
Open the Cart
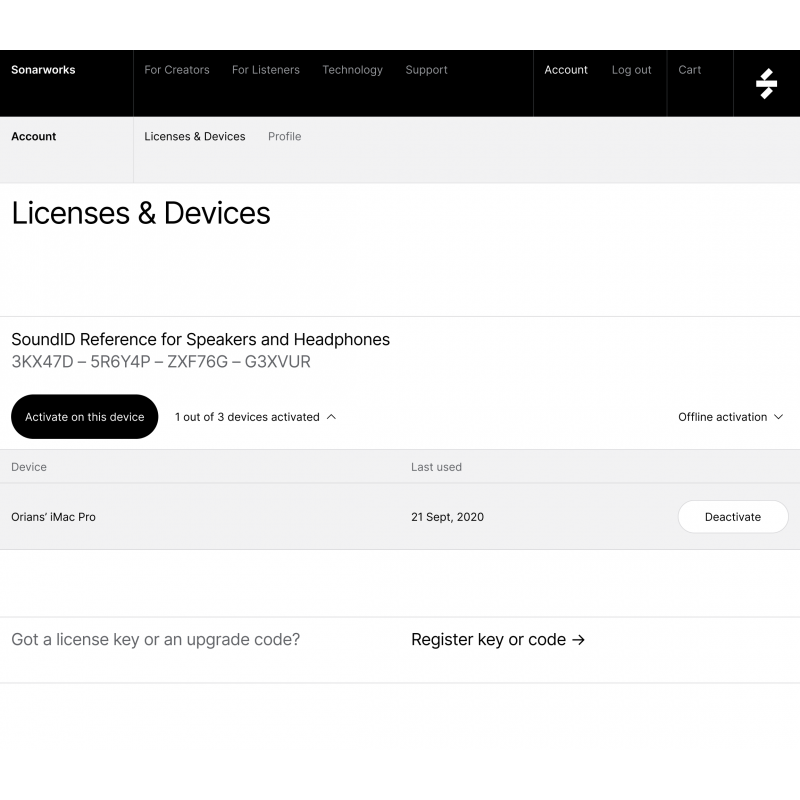pos(689,70)
